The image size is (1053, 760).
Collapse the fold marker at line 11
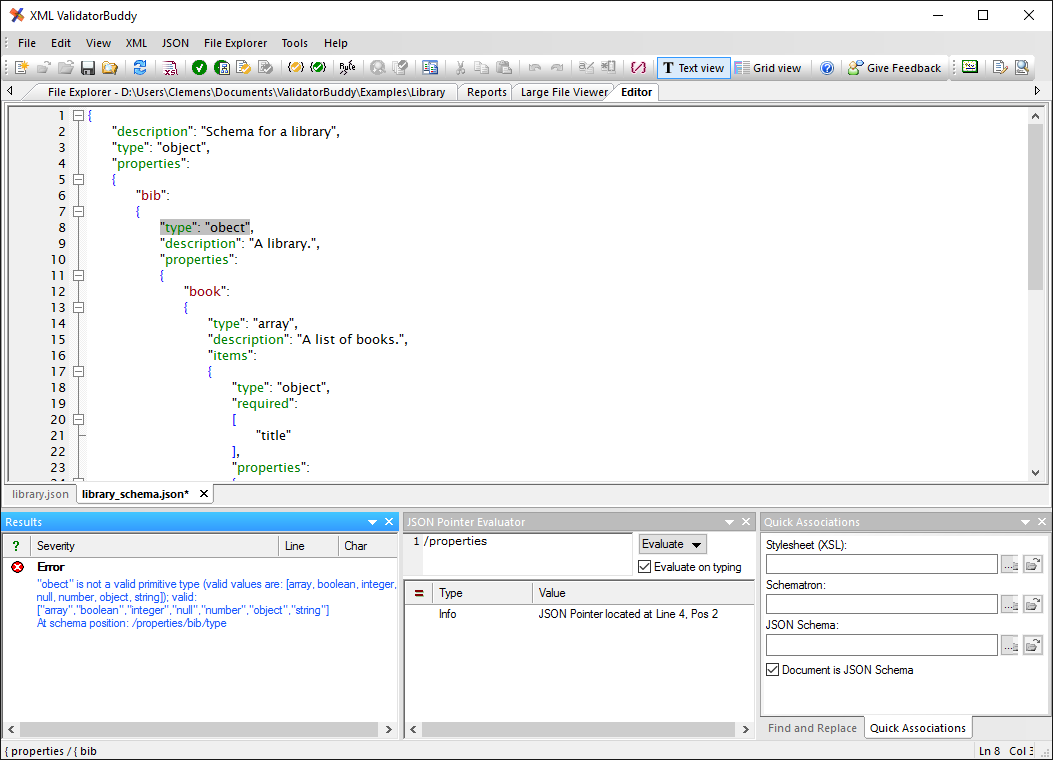(79, 275)
